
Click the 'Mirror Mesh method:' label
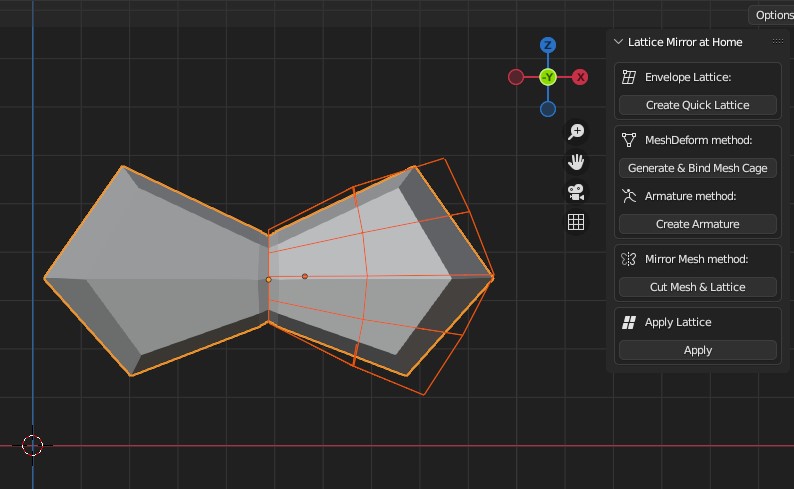click(x=696, y=259)
